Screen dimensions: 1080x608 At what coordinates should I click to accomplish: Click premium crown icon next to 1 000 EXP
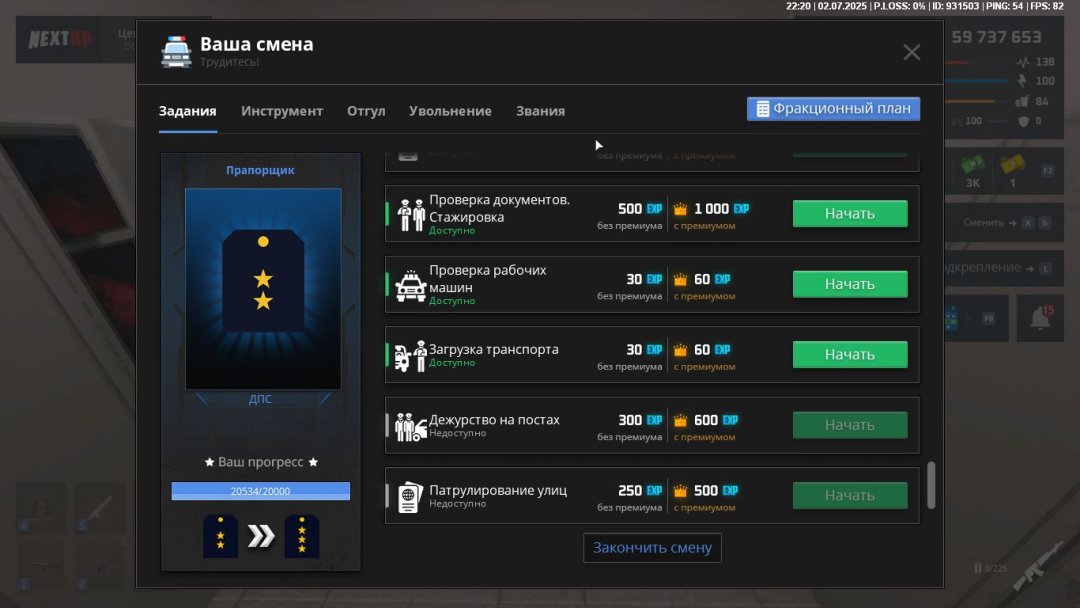tap(681, 209)
